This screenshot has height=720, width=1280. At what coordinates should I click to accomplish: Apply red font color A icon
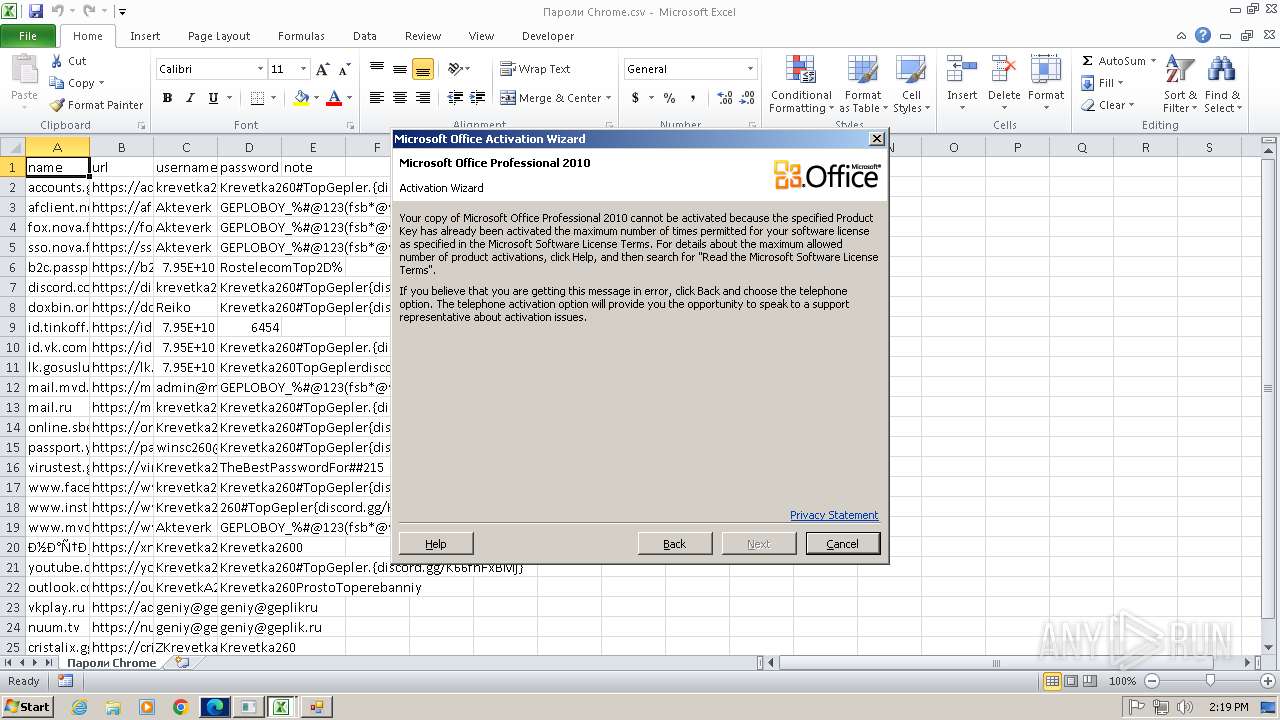[x=334, y=98]
